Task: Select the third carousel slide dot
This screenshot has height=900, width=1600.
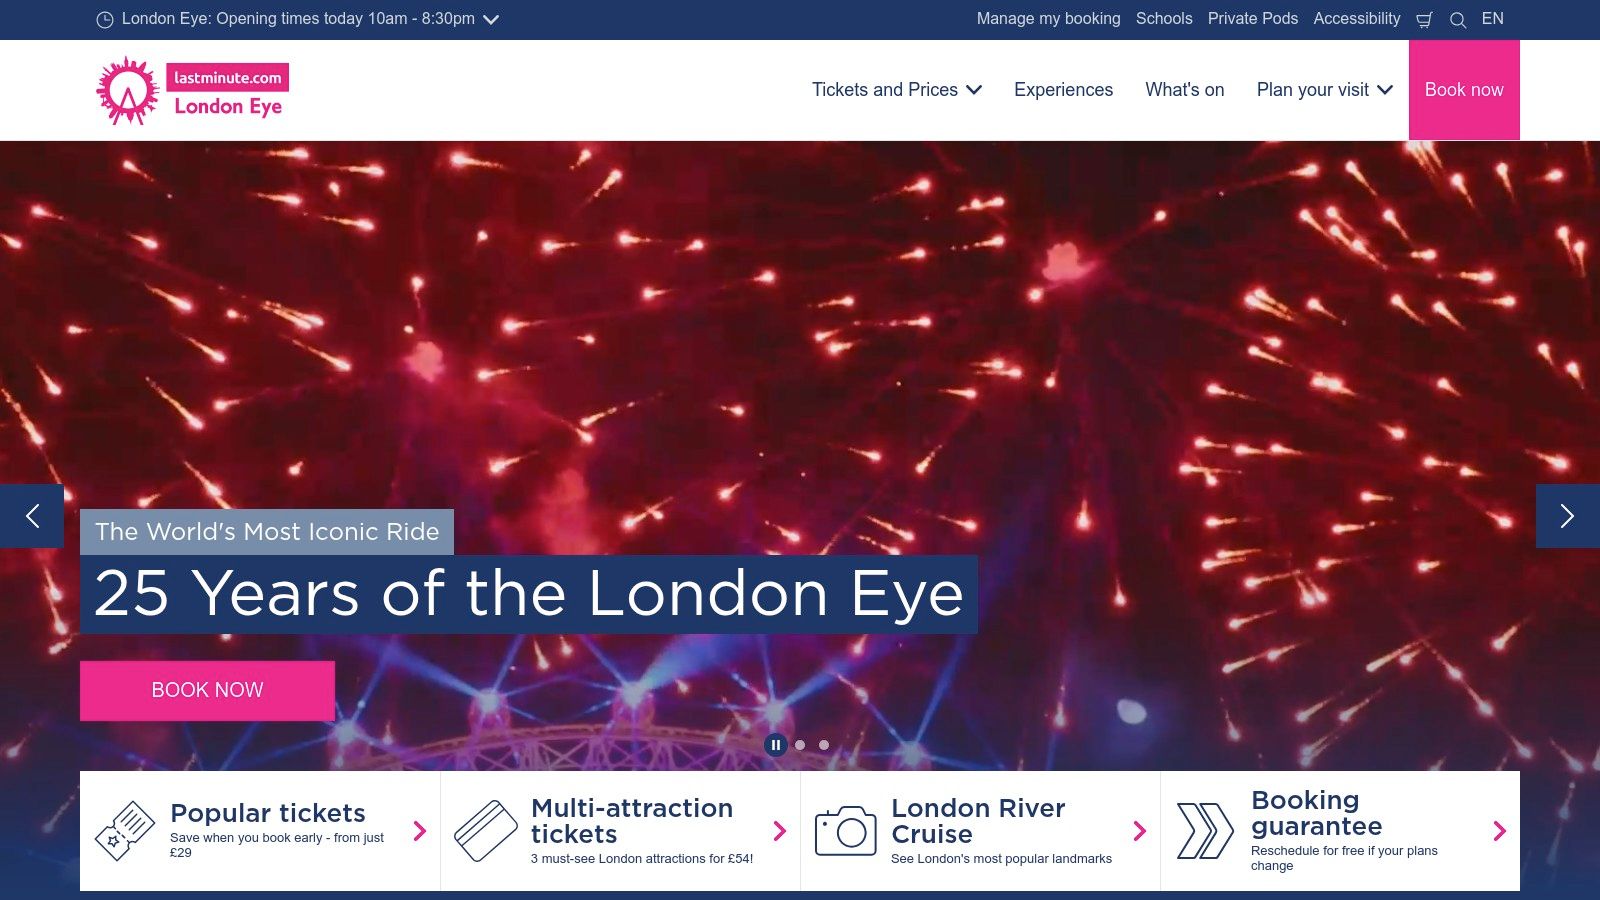Action: click(x=824, y=745)
